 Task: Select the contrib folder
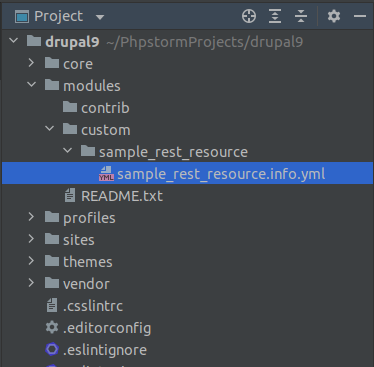[x=187, y=107]
